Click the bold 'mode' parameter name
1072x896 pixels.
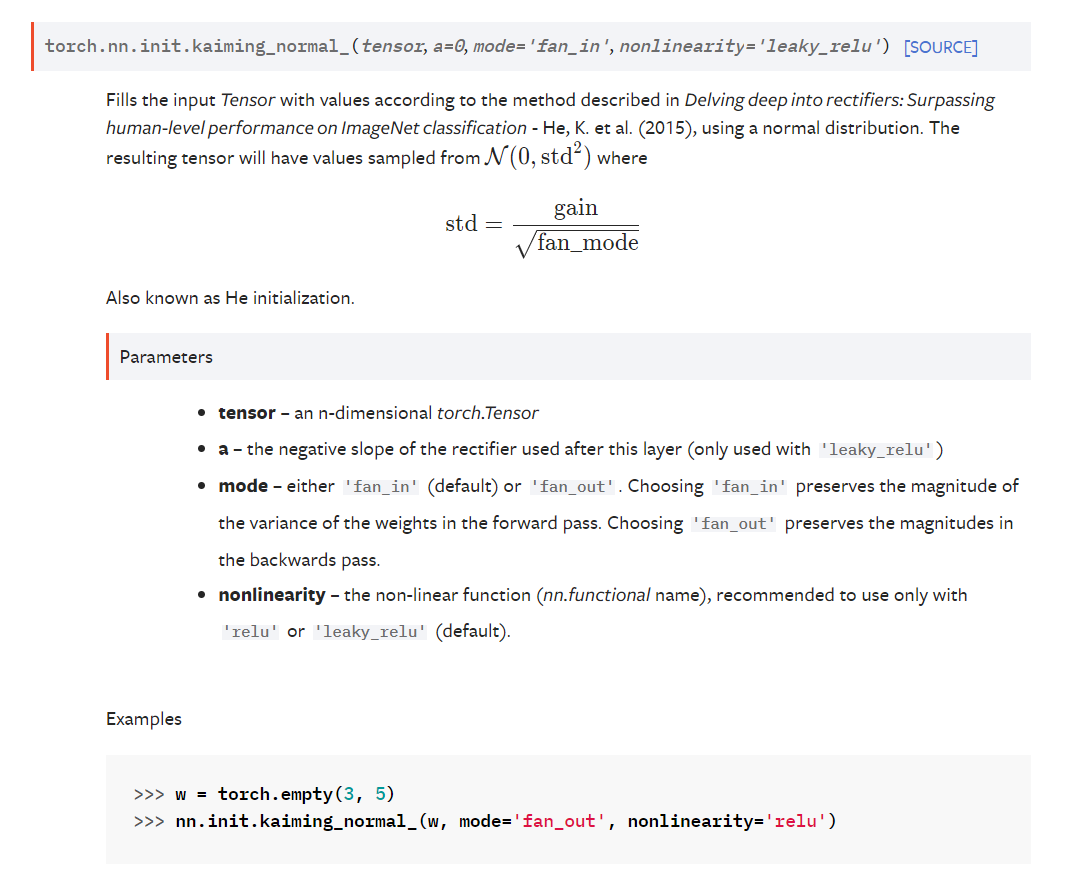243,486
